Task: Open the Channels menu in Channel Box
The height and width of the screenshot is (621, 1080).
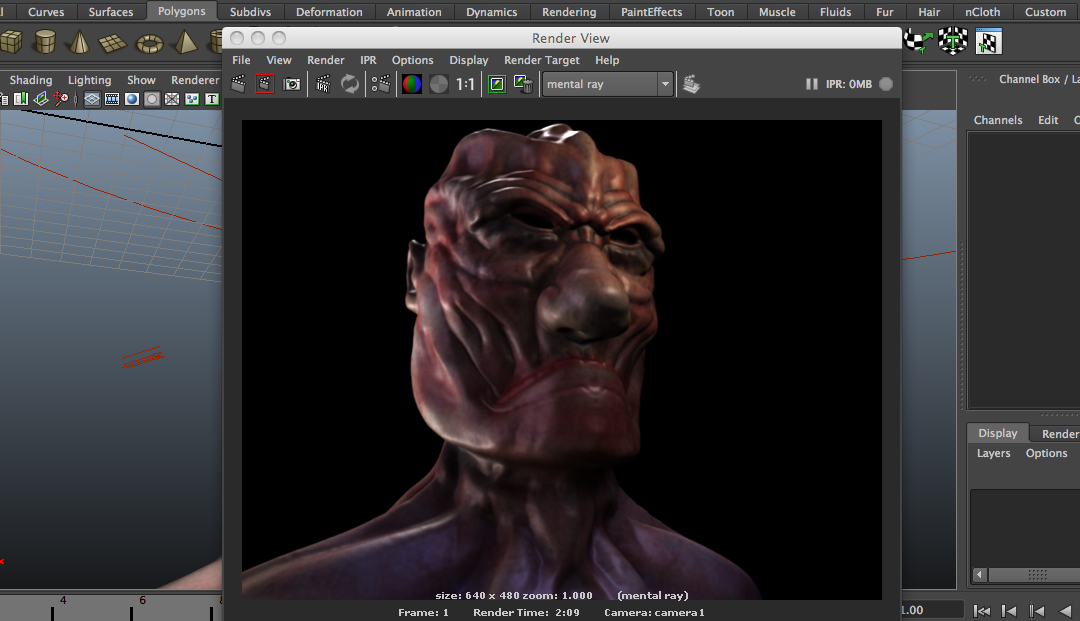Action: 998,120
